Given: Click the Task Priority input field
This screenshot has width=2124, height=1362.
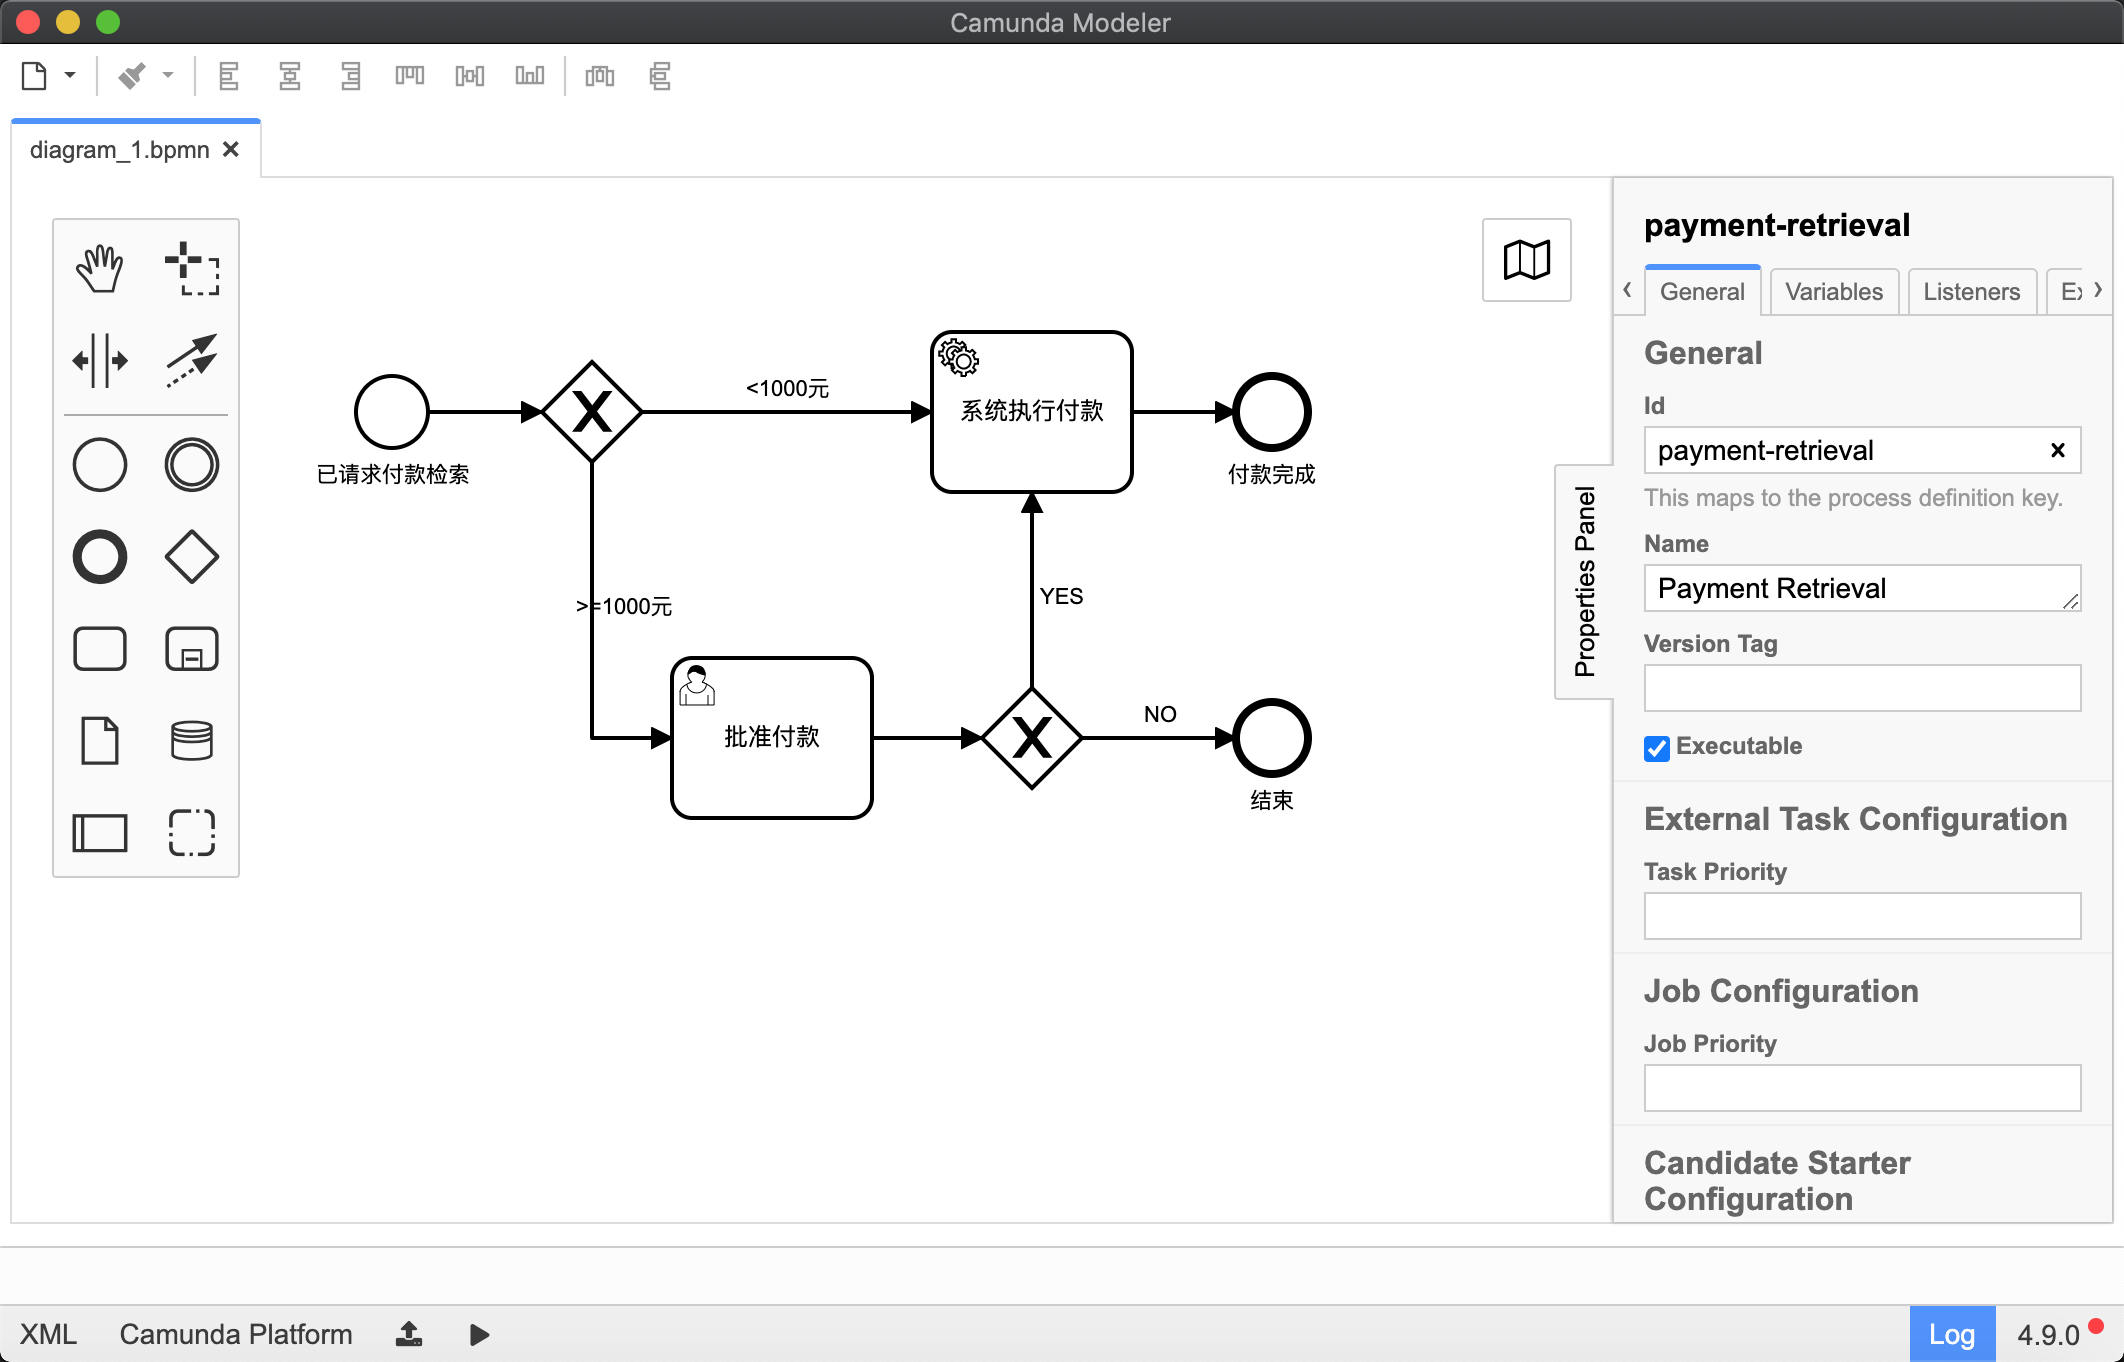Looking at the screenshot, I should coord(1862,916).
